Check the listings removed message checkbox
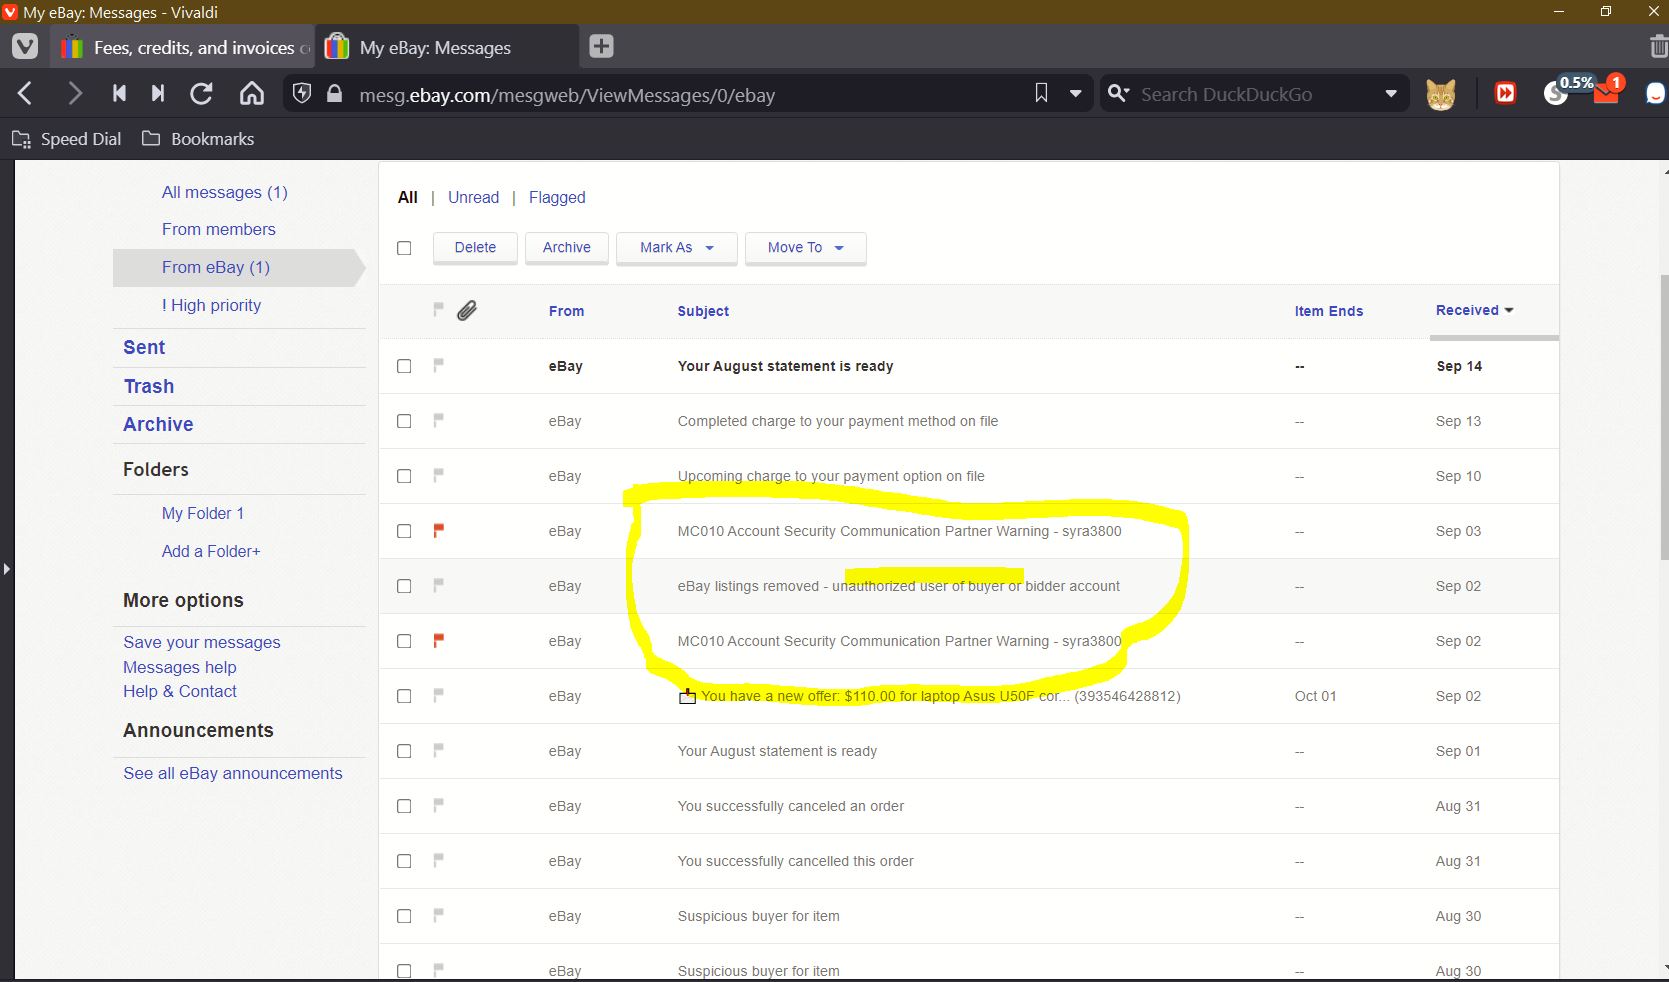The height and width of the screenshot is (982, 1669). tap(404, 586)
